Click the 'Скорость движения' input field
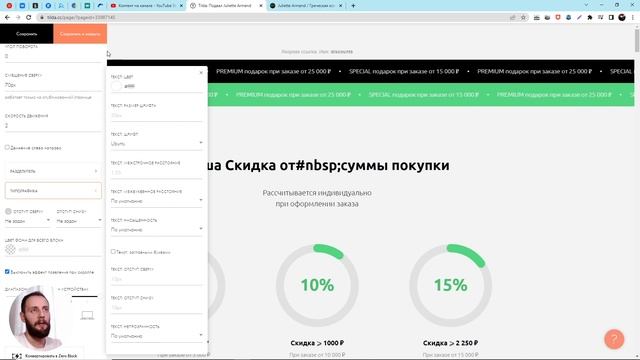The width and height of the screenshot is (640, 360). (x=53, y=126)
